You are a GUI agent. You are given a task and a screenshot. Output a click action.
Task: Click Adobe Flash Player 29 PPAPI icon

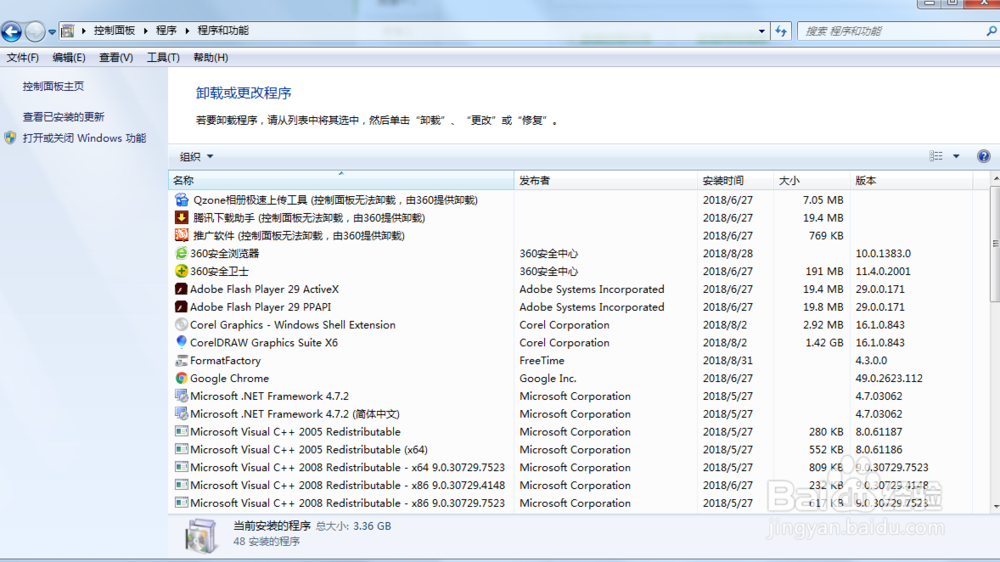point(182,307)
